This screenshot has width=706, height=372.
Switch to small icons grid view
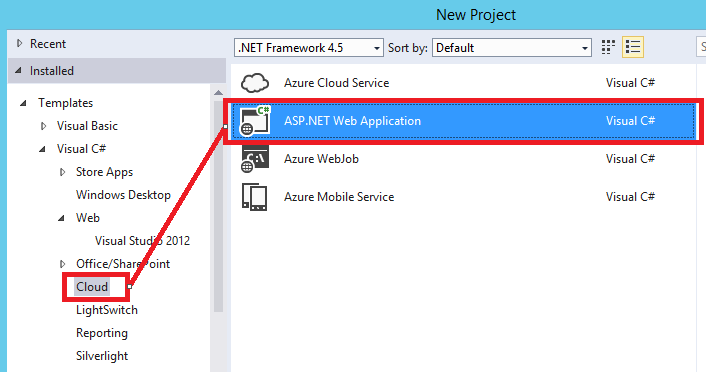click(x=608, y=47)
